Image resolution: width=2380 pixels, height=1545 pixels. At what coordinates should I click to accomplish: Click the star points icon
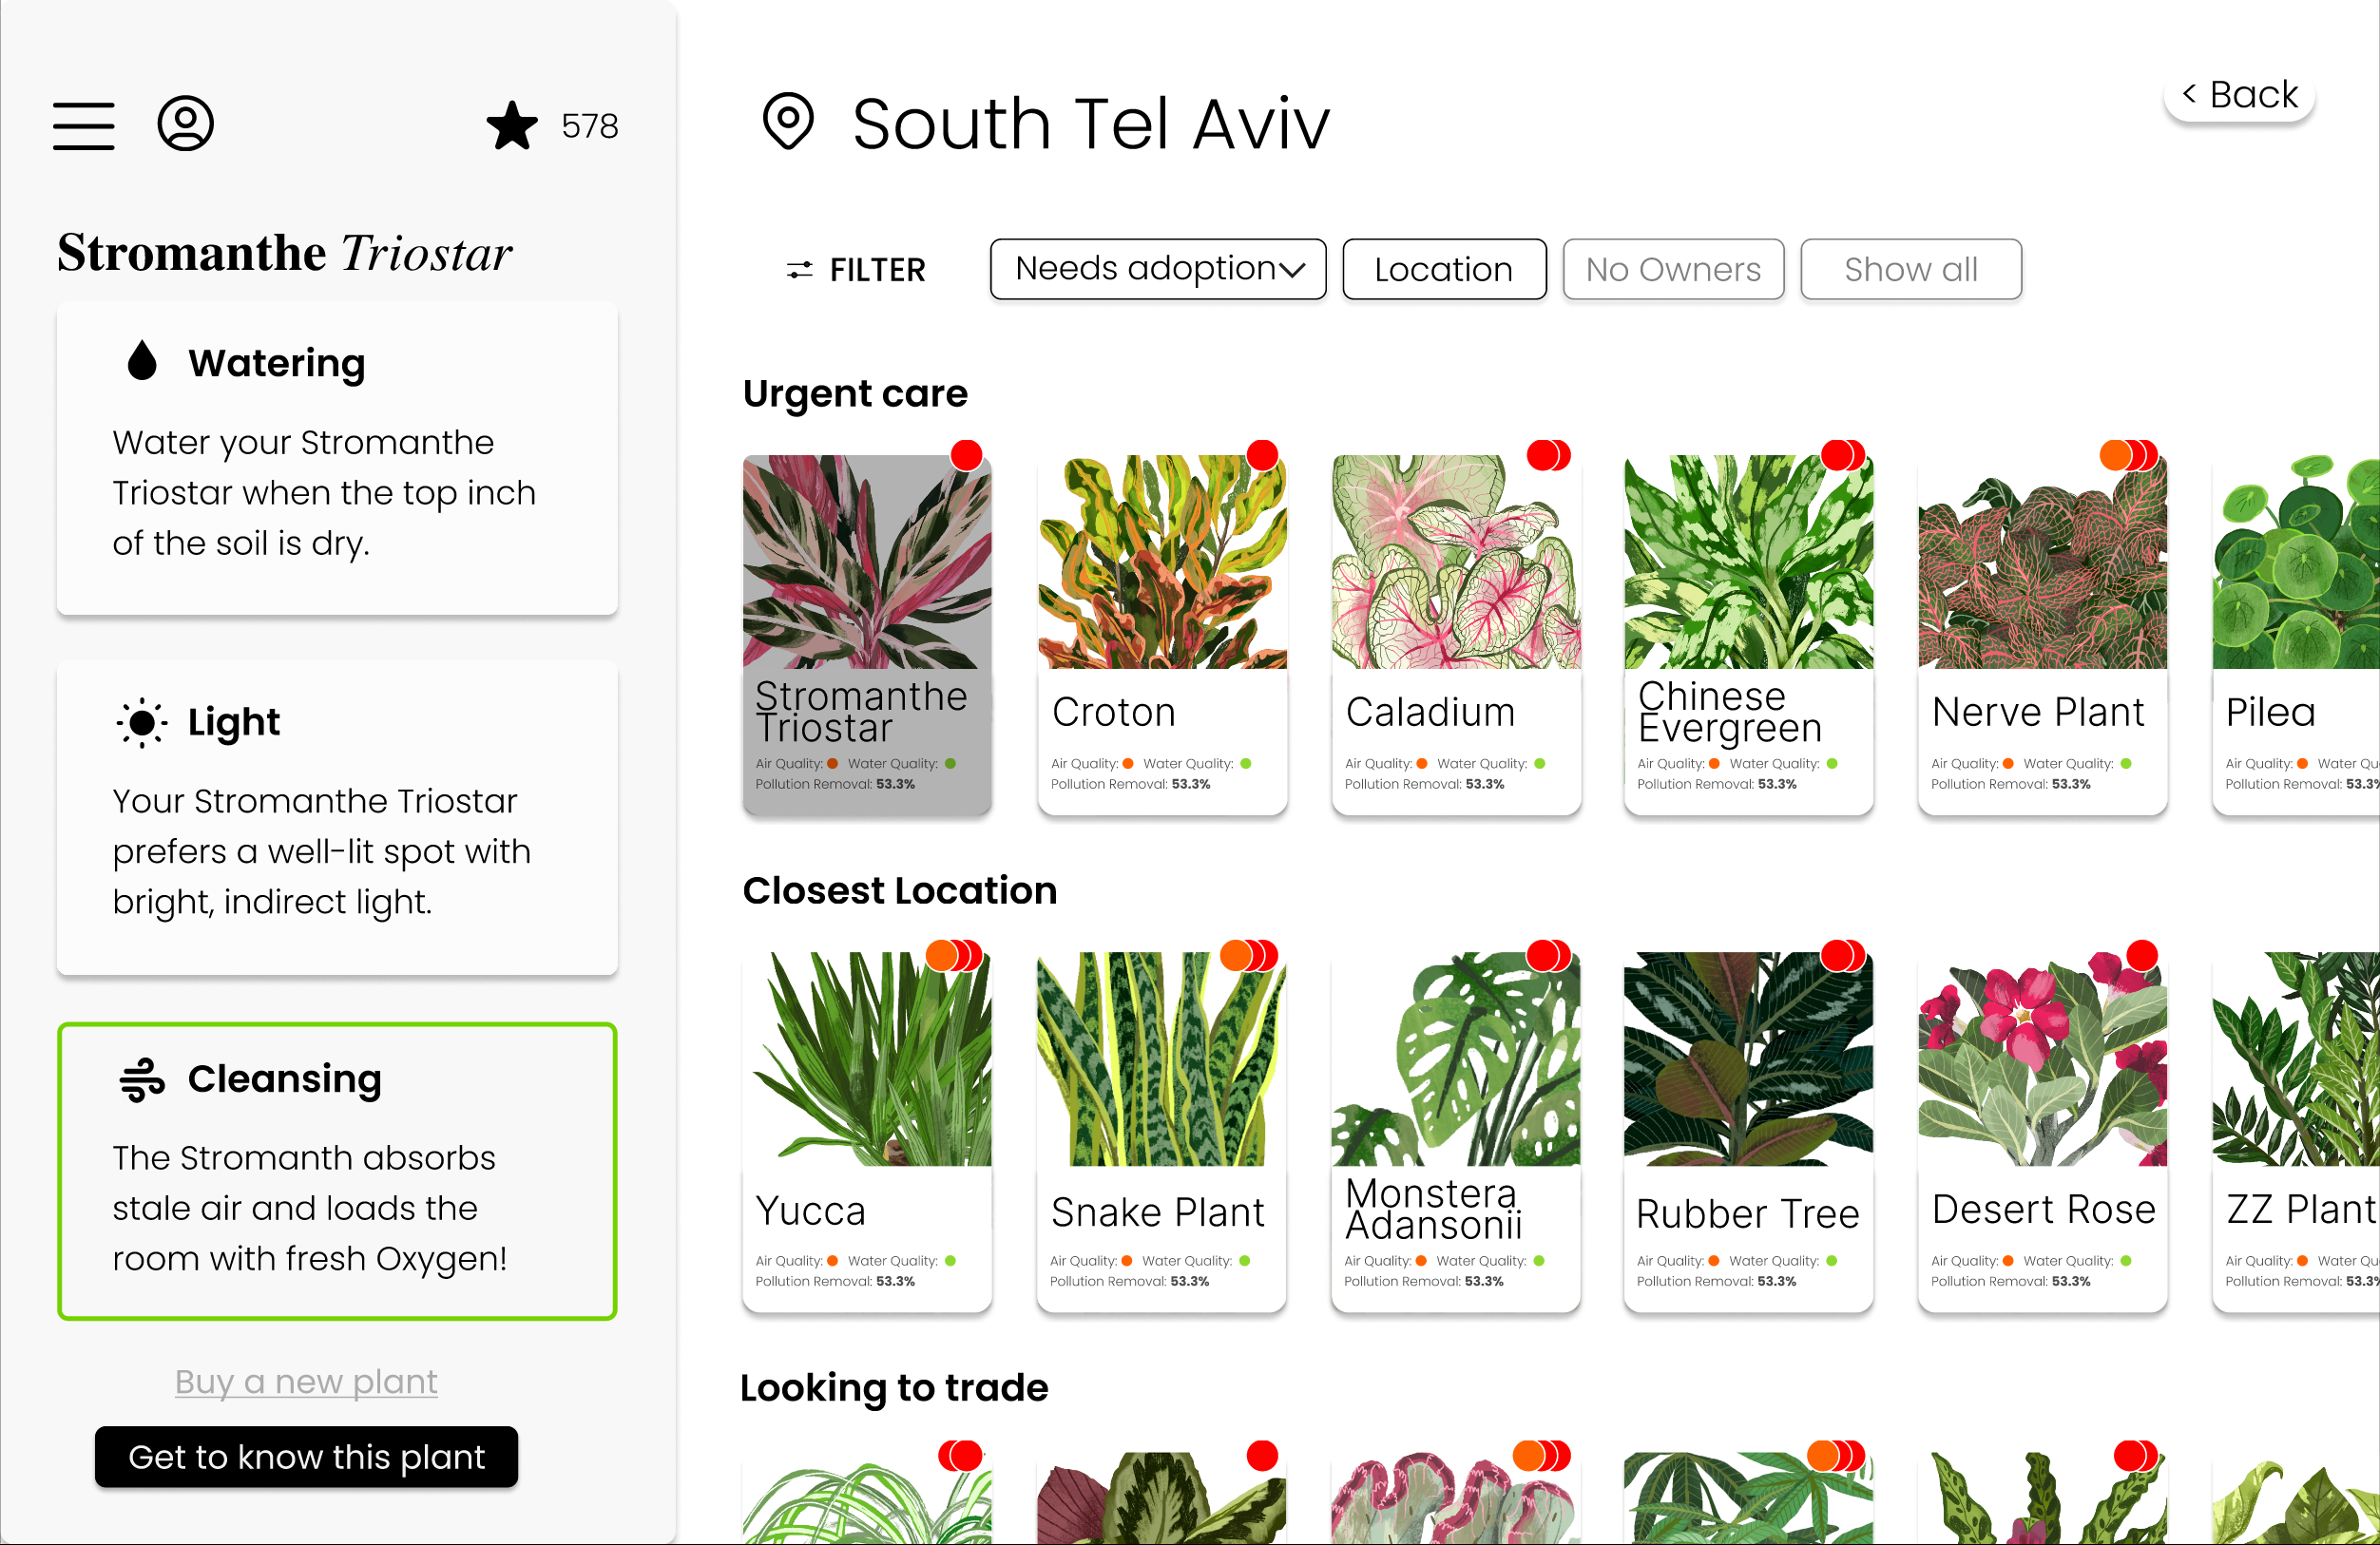click(512, 126)
